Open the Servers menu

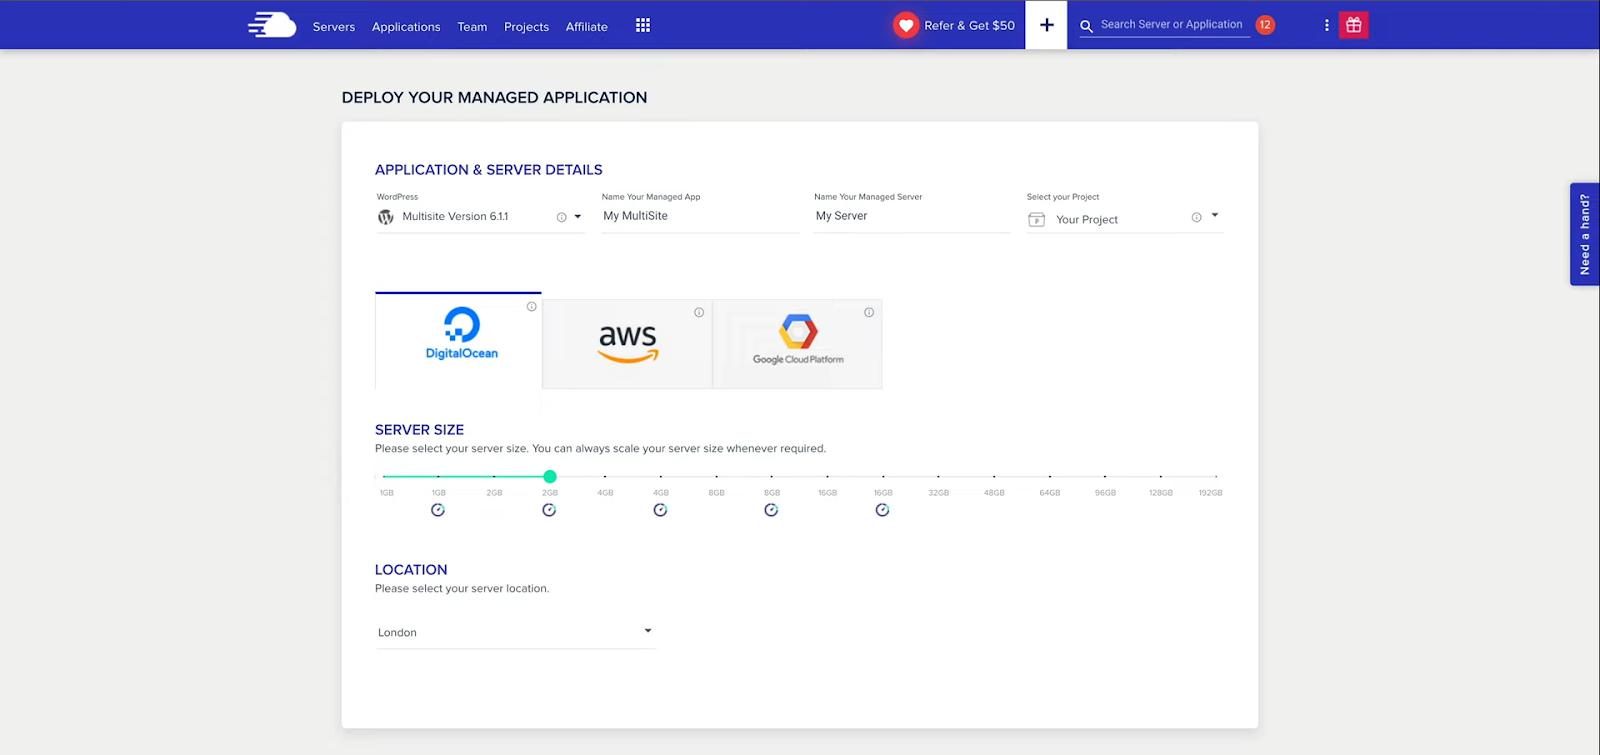click(333, 27)
